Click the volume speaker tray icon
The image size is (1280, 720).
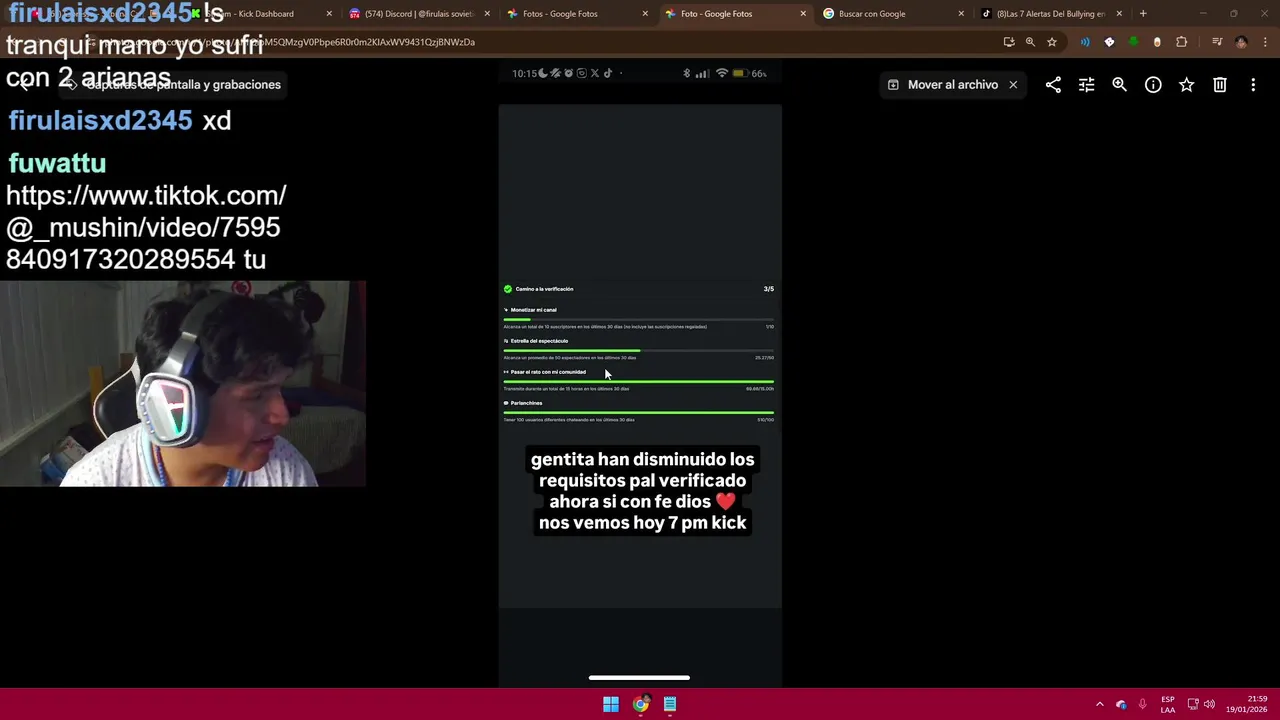click(x=1209, y=704)
